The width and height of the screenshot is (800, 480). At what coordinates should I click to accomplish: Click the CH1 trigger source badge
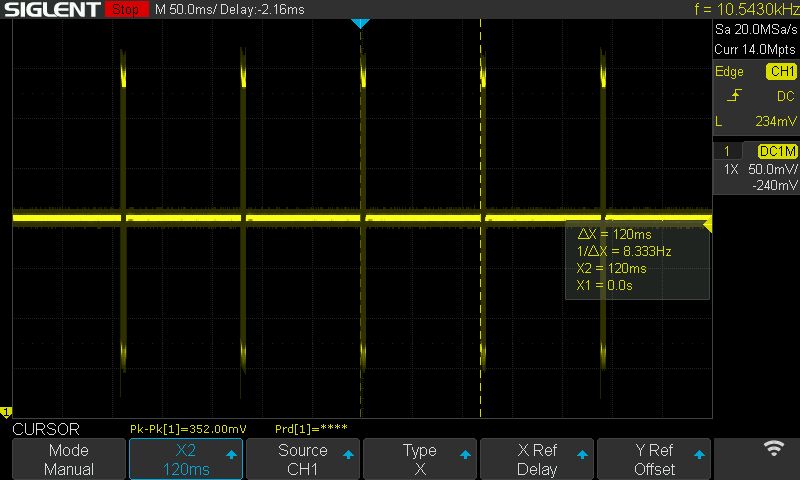[781, 71]
